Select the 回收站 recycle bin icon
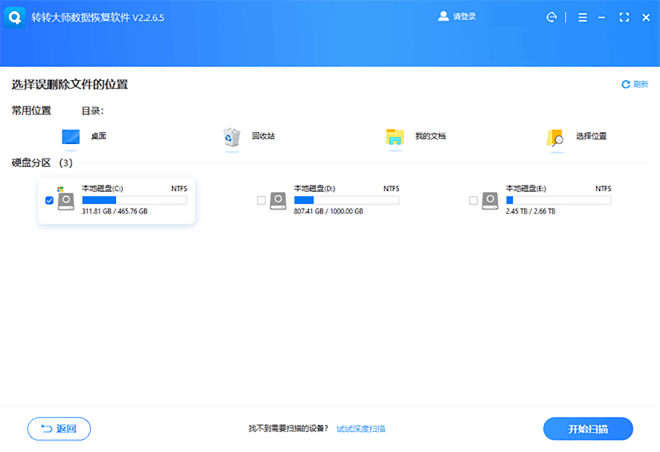The width and height of the screenshot is (660, 452). 232,137
